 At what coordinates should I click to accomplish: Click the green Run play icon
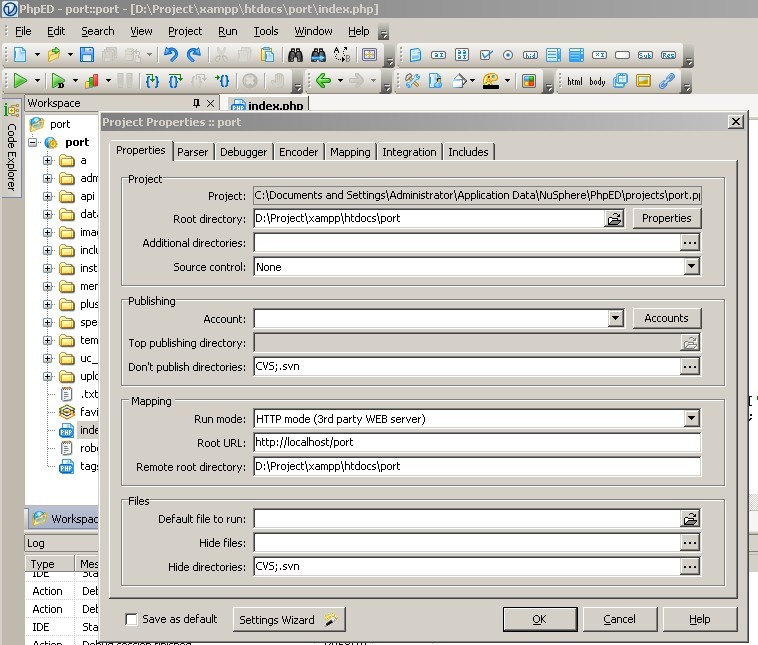pyautogui.click(x=20, y=81)
